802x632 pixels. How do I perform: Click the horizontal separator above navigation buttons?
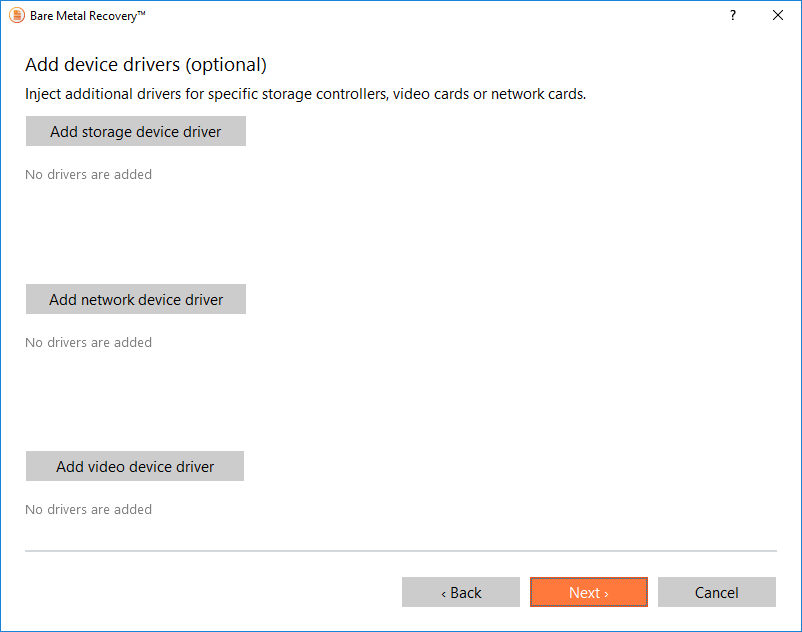tap(400, 551)
